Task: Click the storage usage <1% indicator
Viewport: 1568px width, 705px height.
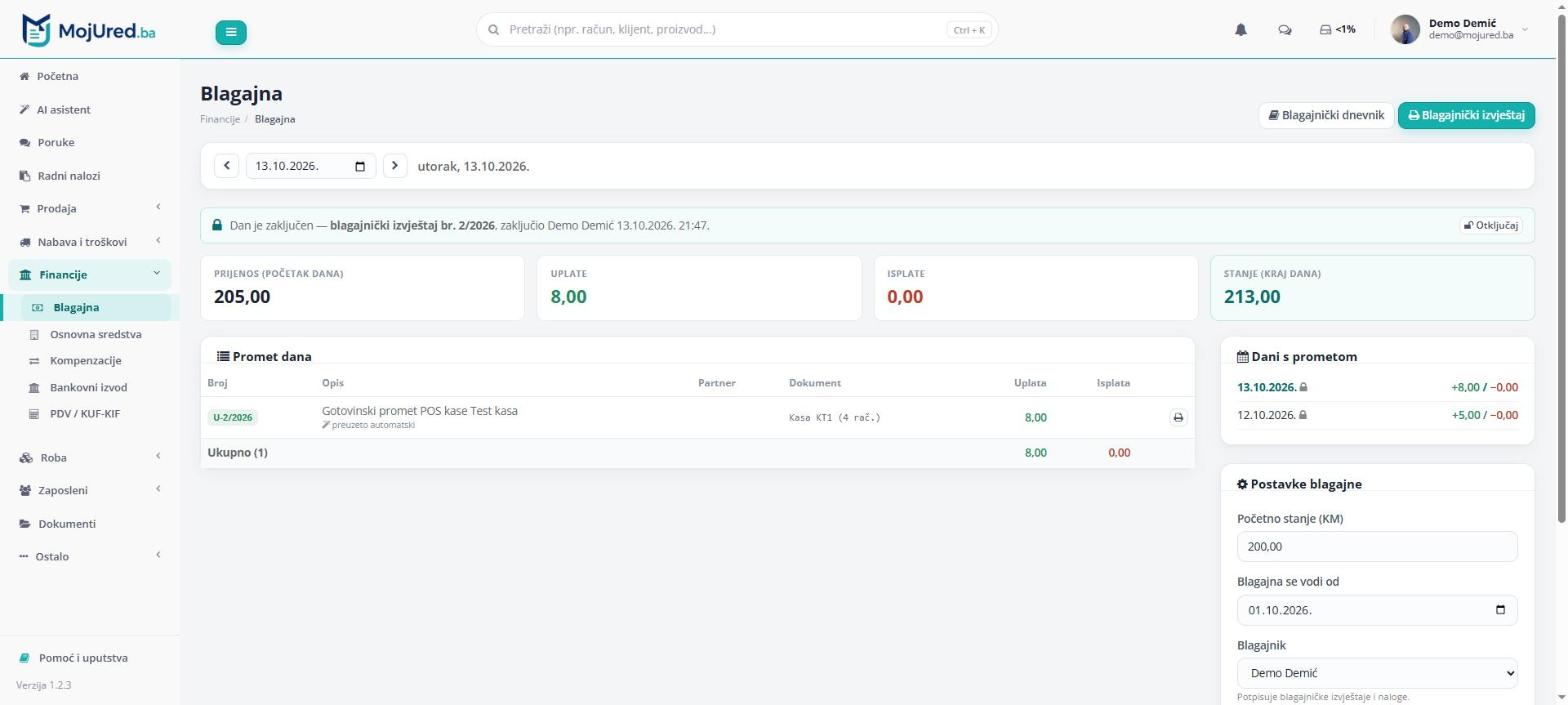Action: 1337,30
